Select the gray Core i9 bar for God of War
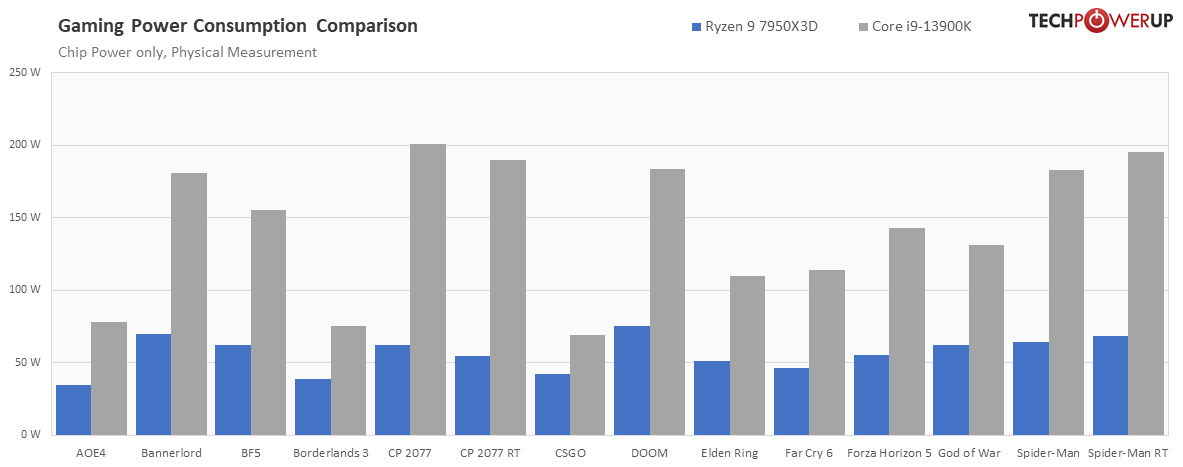1183x467 pixels. click(987, 340)
